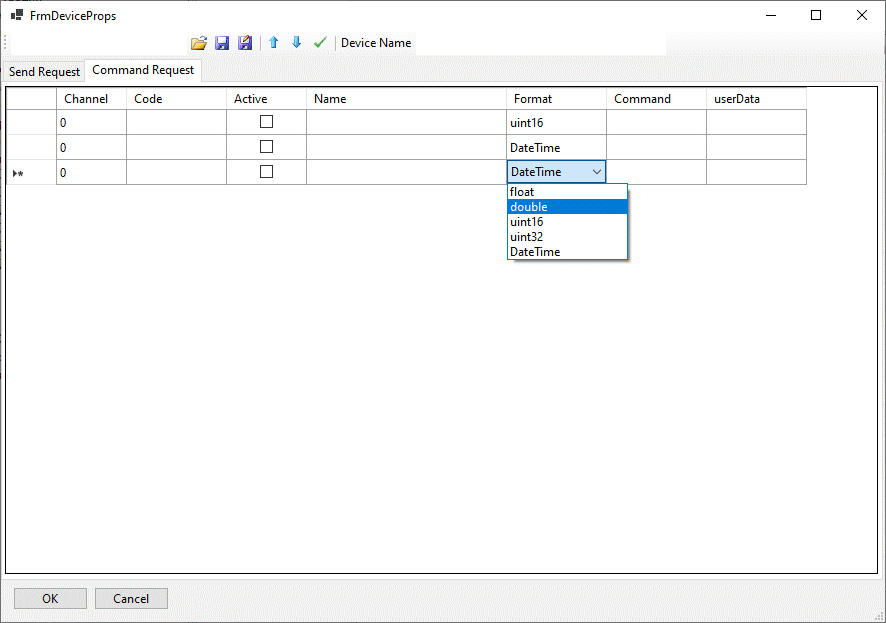Click Format cell DateTime in second row

coord(557,147)
